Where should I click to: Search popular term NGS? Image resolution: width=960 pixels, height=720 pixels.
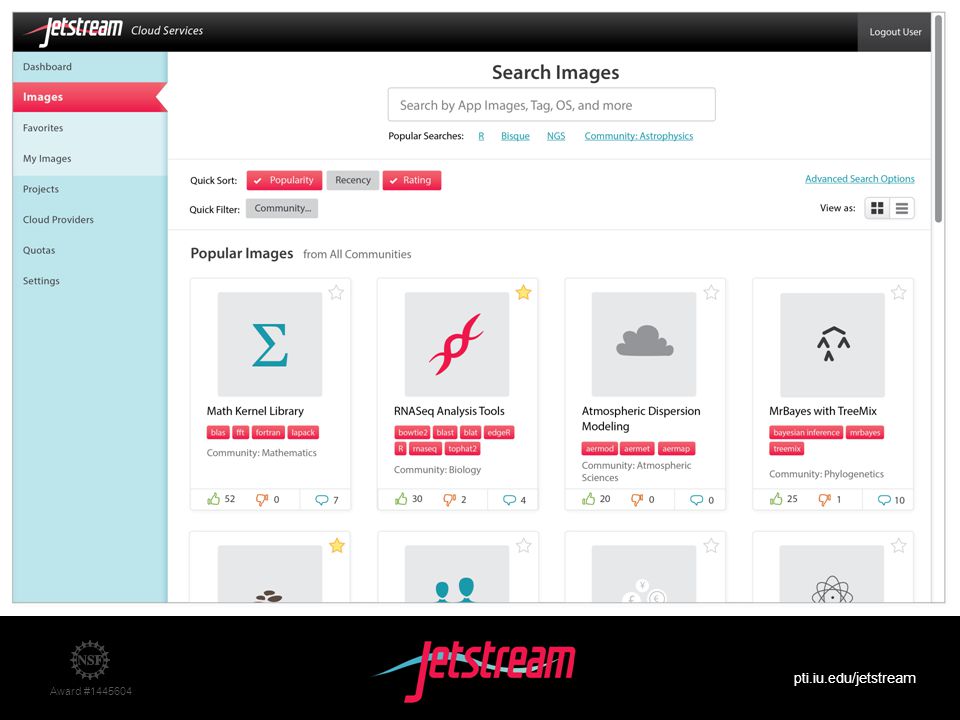556,136
